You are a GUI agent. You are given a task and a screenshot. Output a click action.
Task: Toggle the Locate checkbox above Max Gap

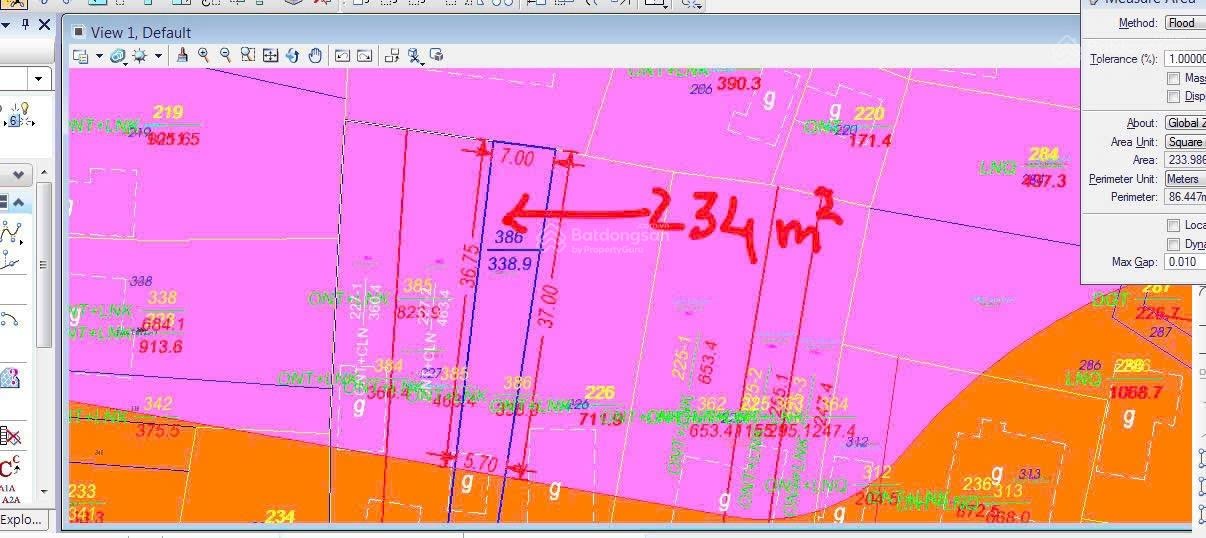[1173, 225]
